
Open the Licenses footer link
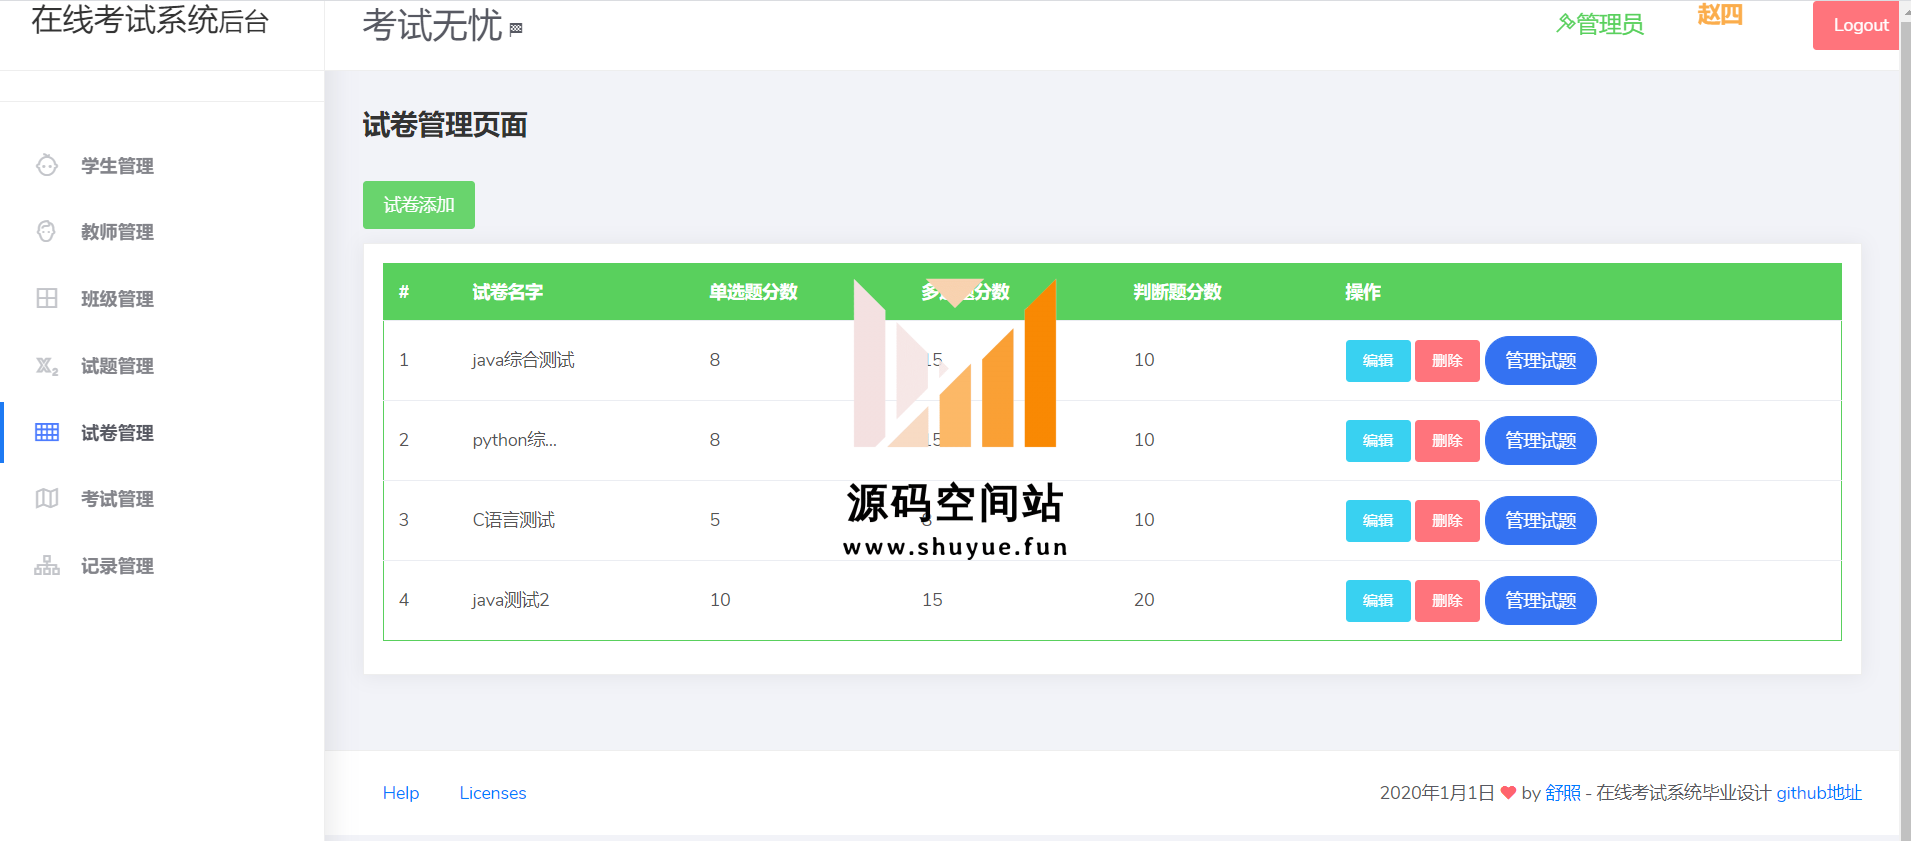pyautogui.click(x=492, y=793)
